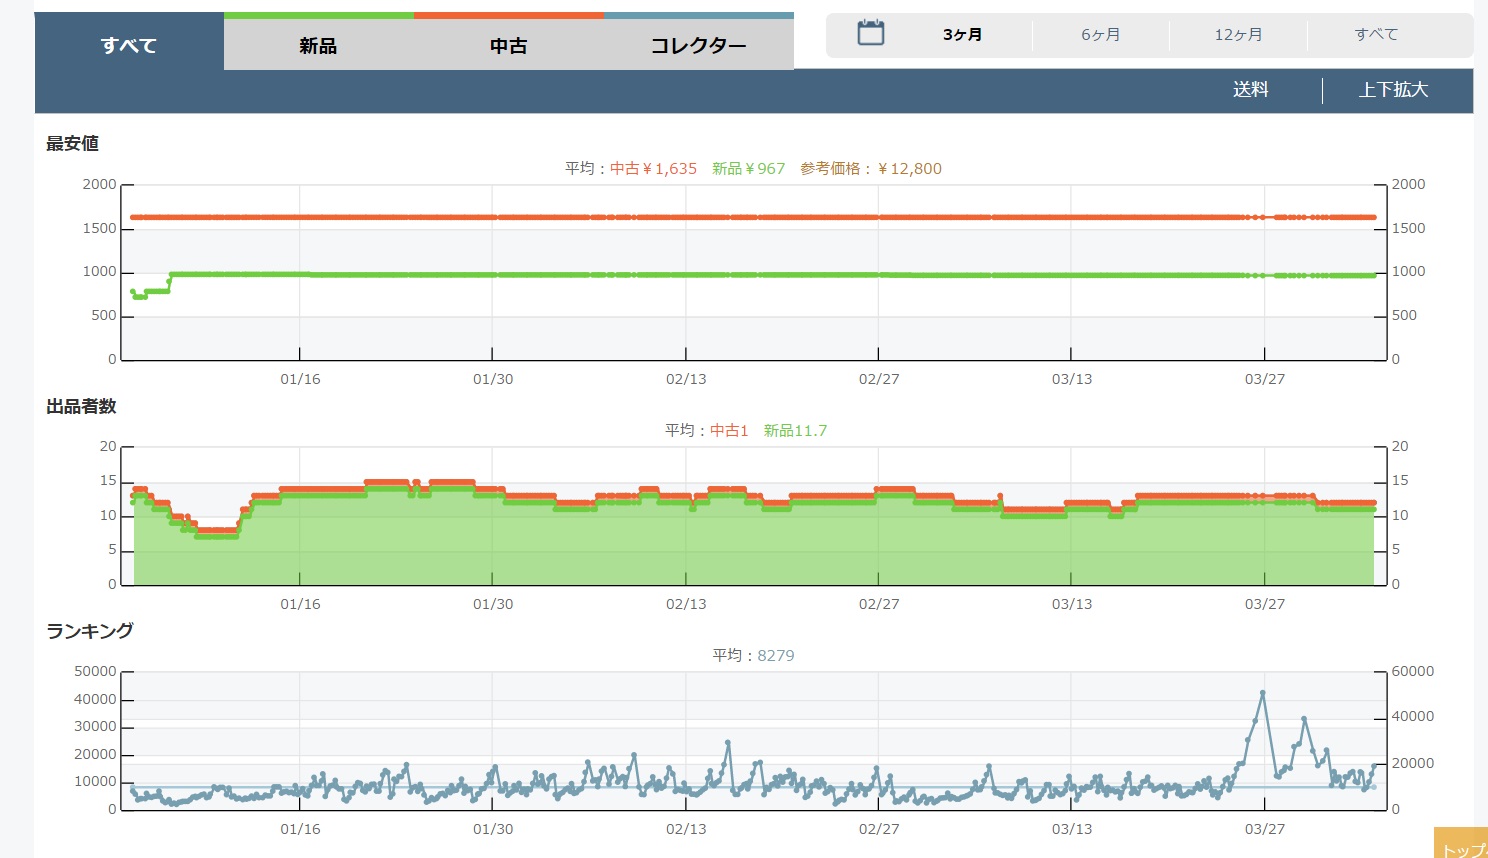
Task: Click the orange used-price line in 最安値 chart
Action: (752, 217)
